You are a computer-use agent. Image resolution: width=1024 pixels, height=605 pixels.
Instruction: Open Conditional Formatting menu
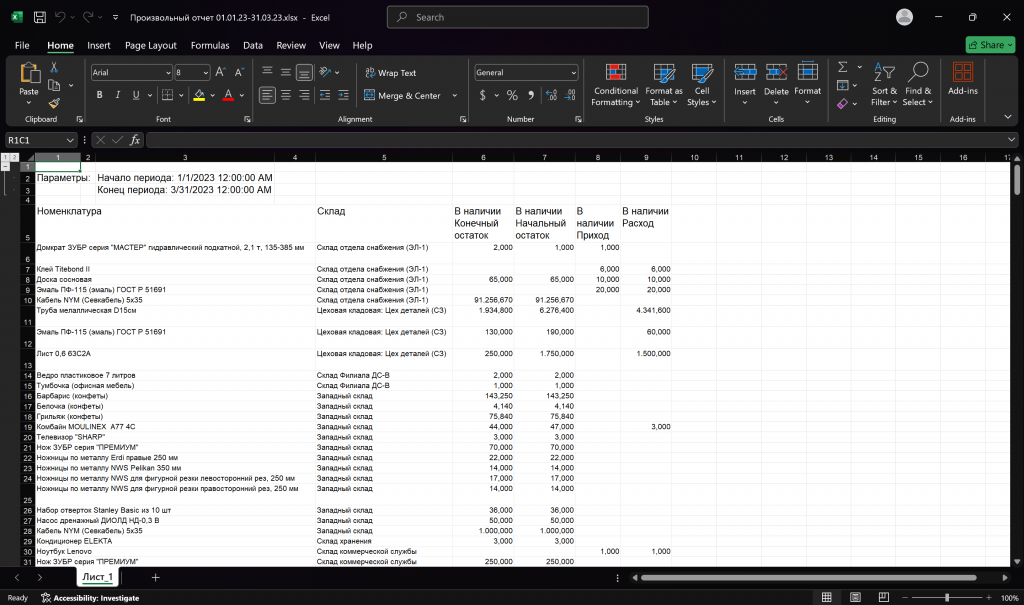click(615, 84)
